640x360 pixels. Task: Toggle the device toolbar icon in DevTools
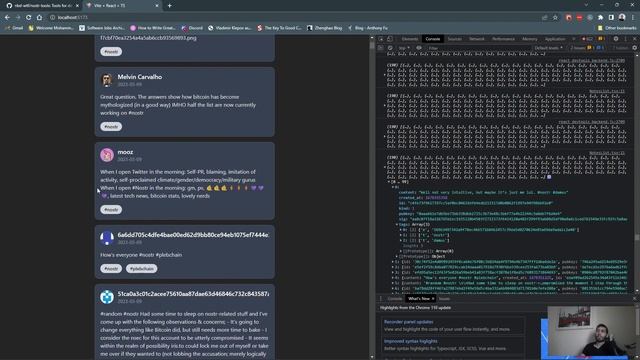[x=390, y=39]
